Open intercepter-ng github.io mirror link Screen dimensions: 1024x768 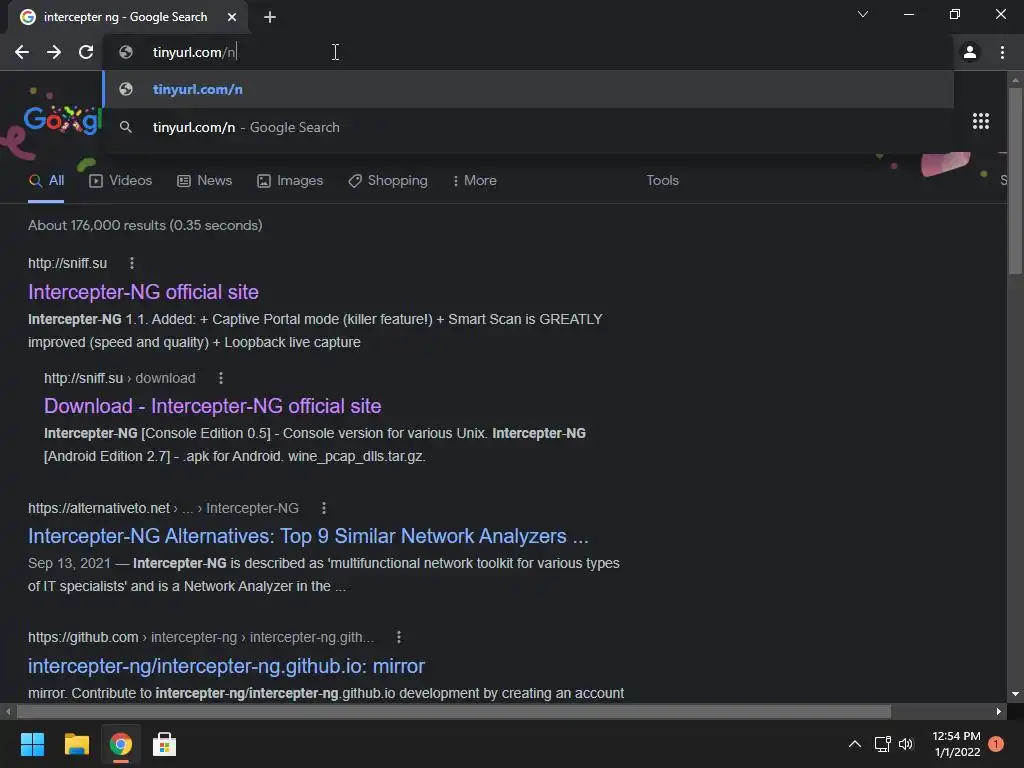point(226,666)
